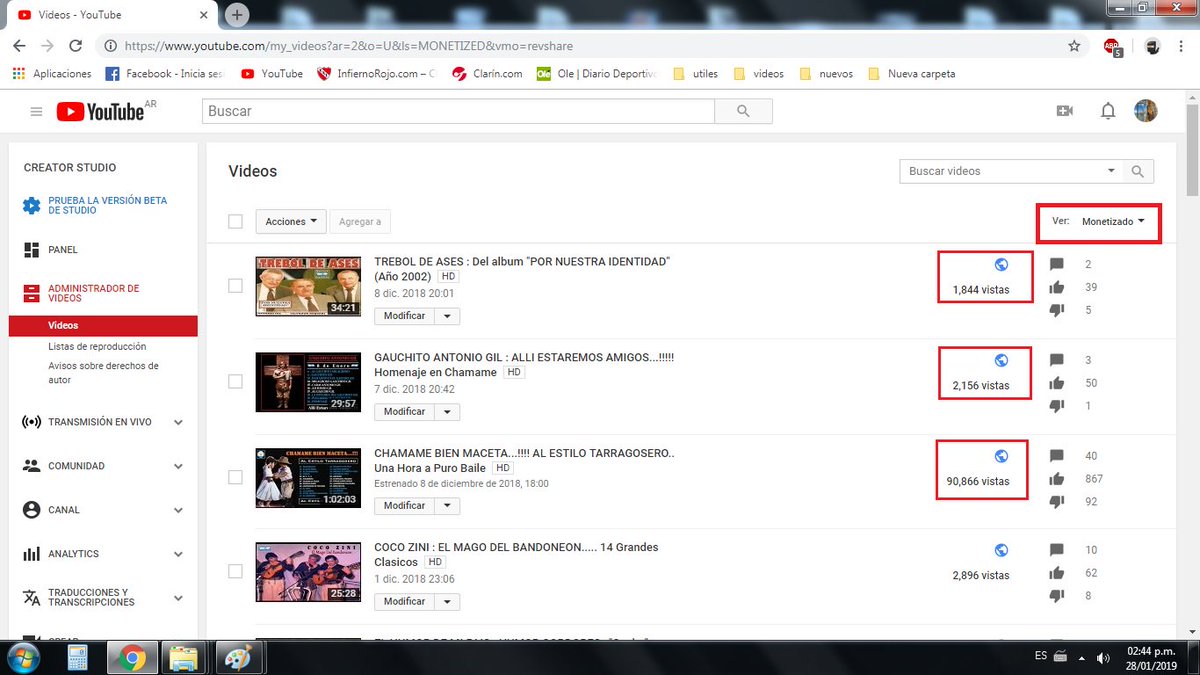
Task: Open the Windows Start button
Action: pos(23,657)
